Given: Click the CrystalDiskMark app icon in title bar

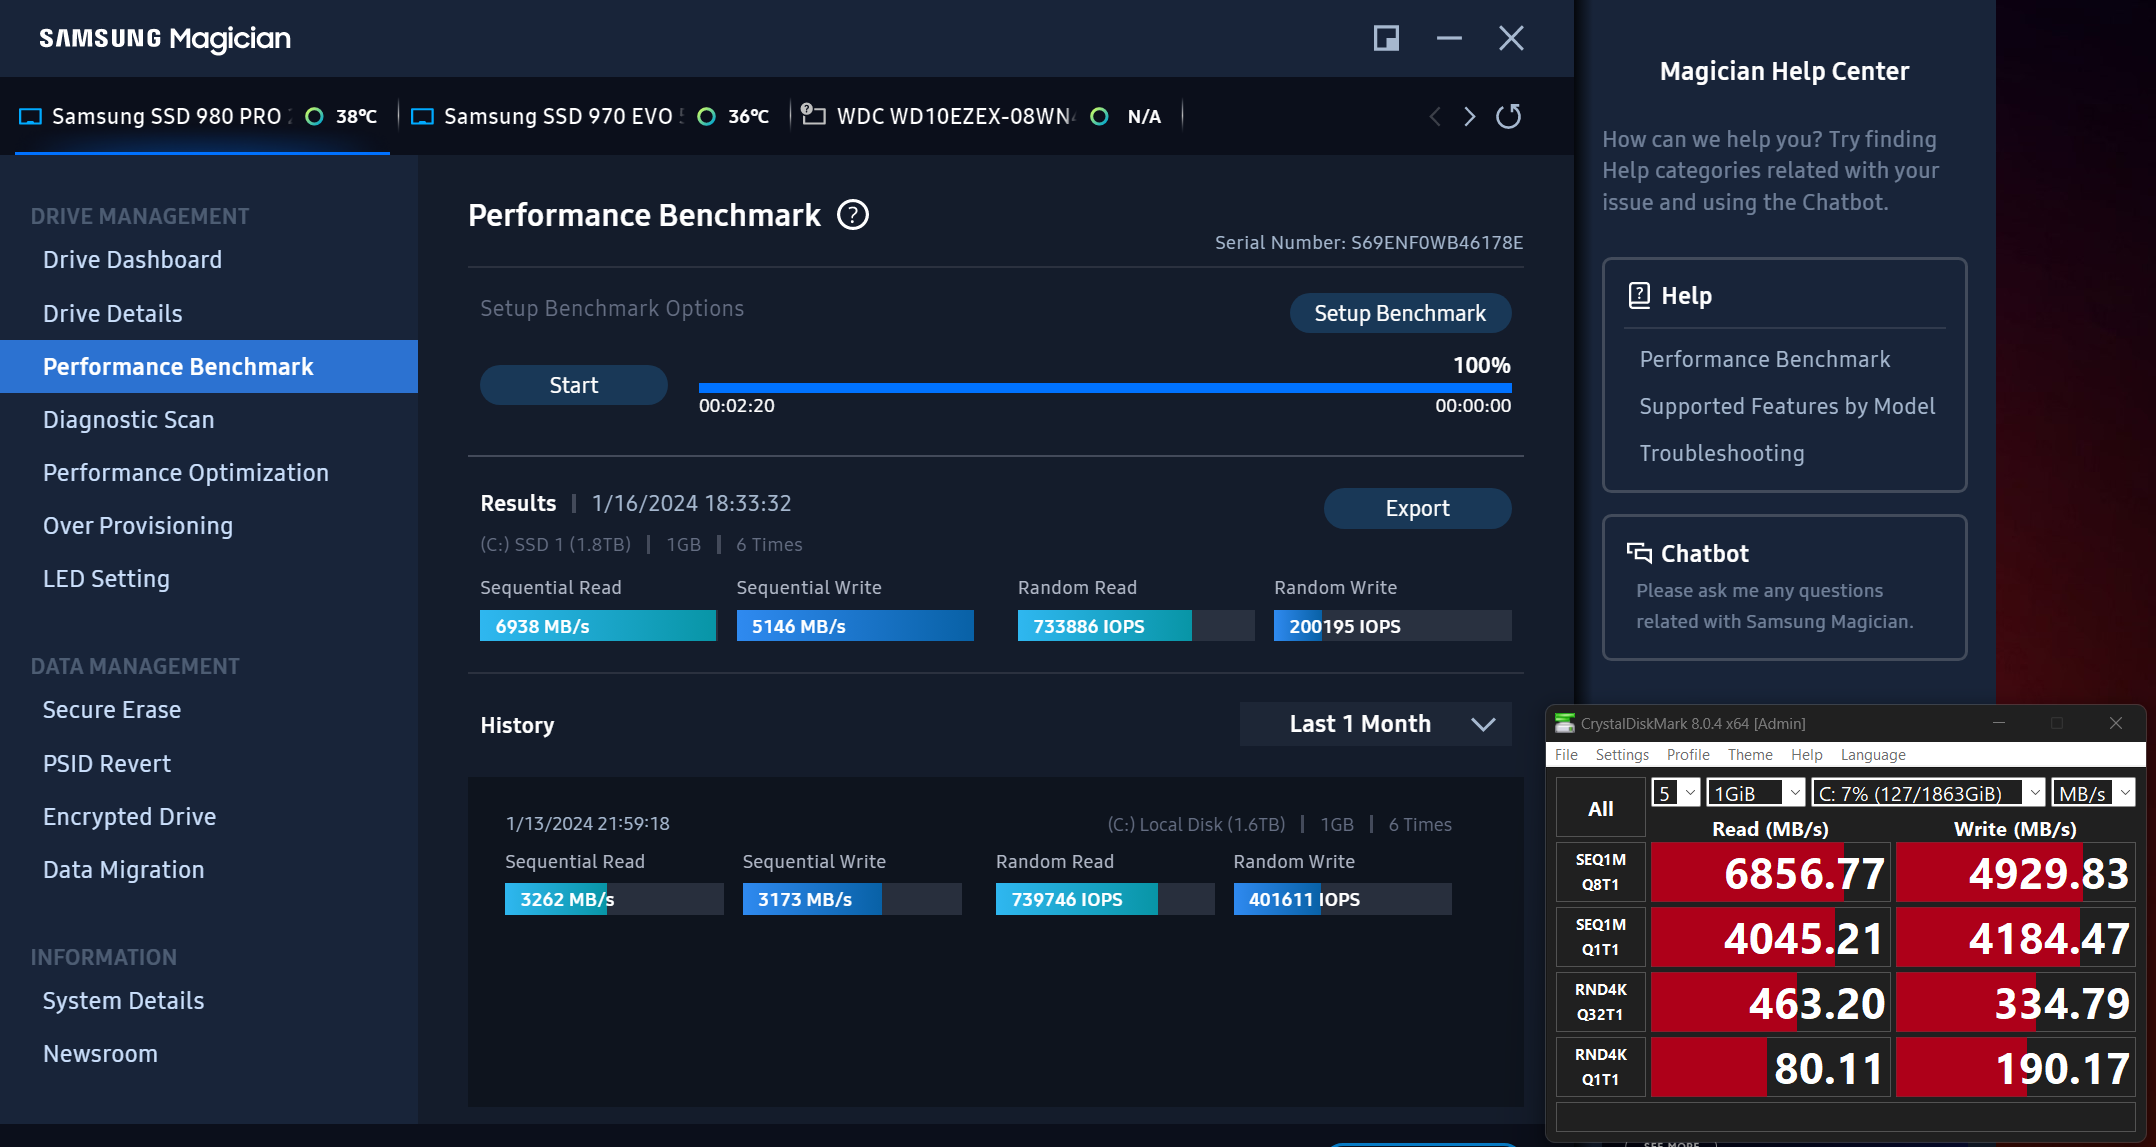Looking at the screenshot, I should (x=1564, y=723).
